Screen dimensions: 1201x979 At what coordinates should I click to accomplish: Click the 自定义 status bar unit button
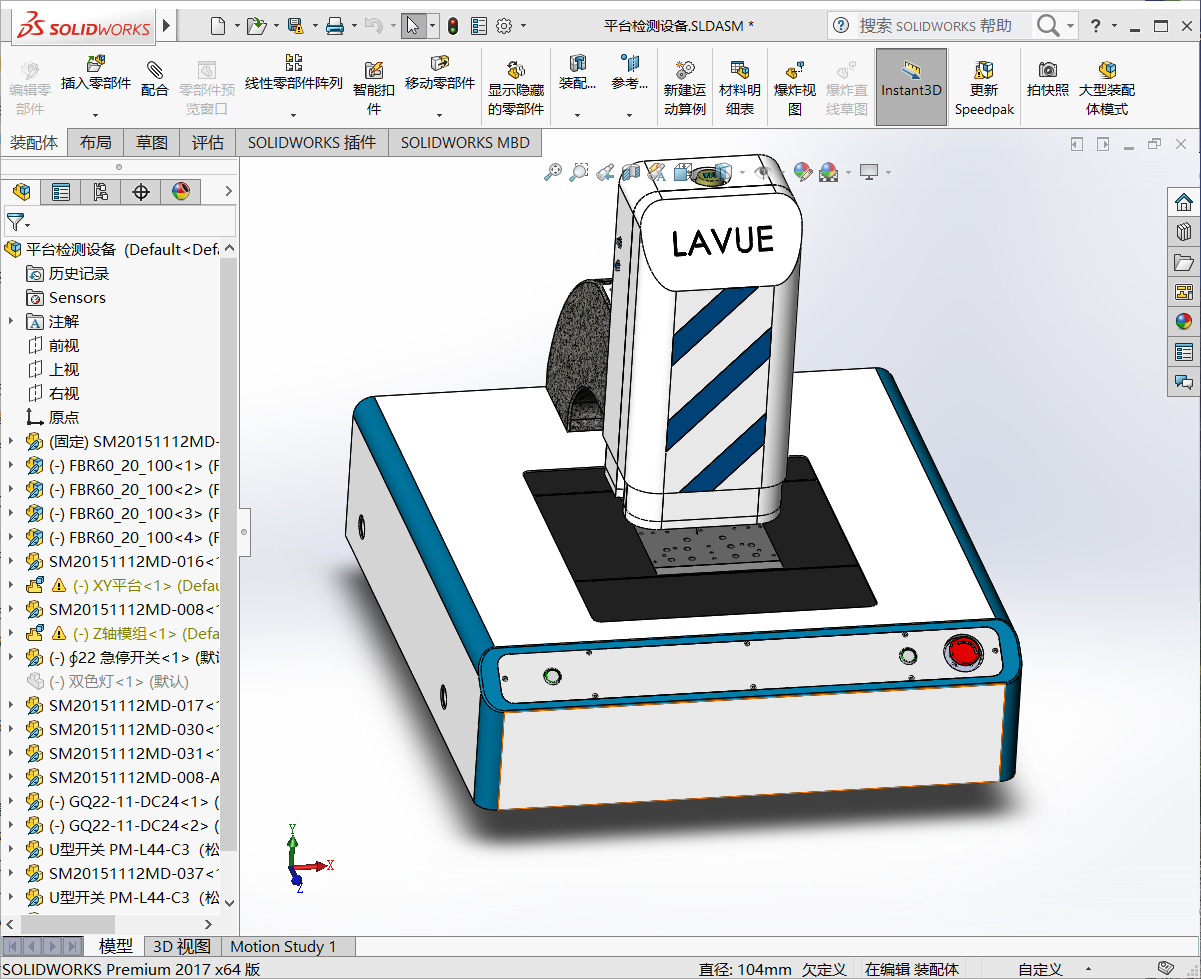coord(1040,969)
